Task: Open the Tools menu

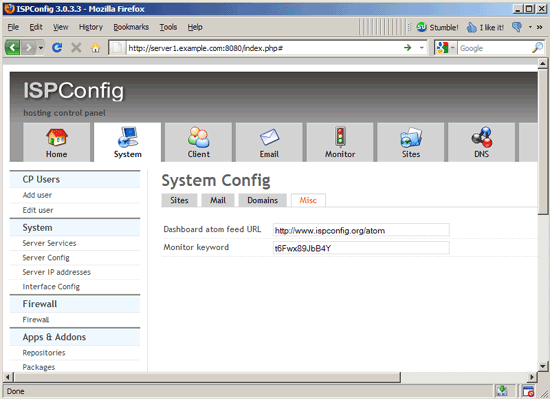Action: tap(168, 27)
